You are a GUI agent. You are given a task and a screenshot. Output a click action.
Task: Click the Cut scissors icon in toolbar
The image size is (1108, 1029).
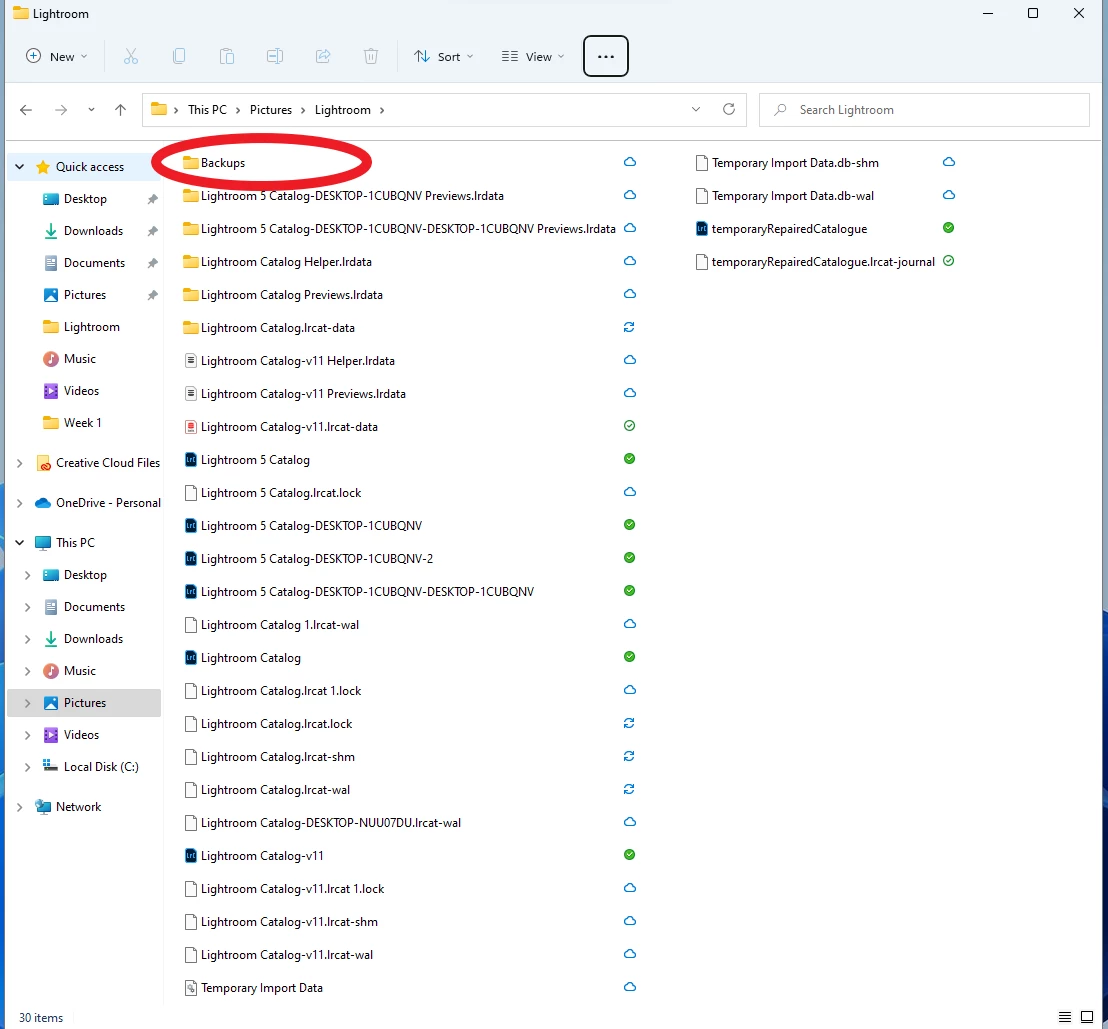click(x=131, y=57)
